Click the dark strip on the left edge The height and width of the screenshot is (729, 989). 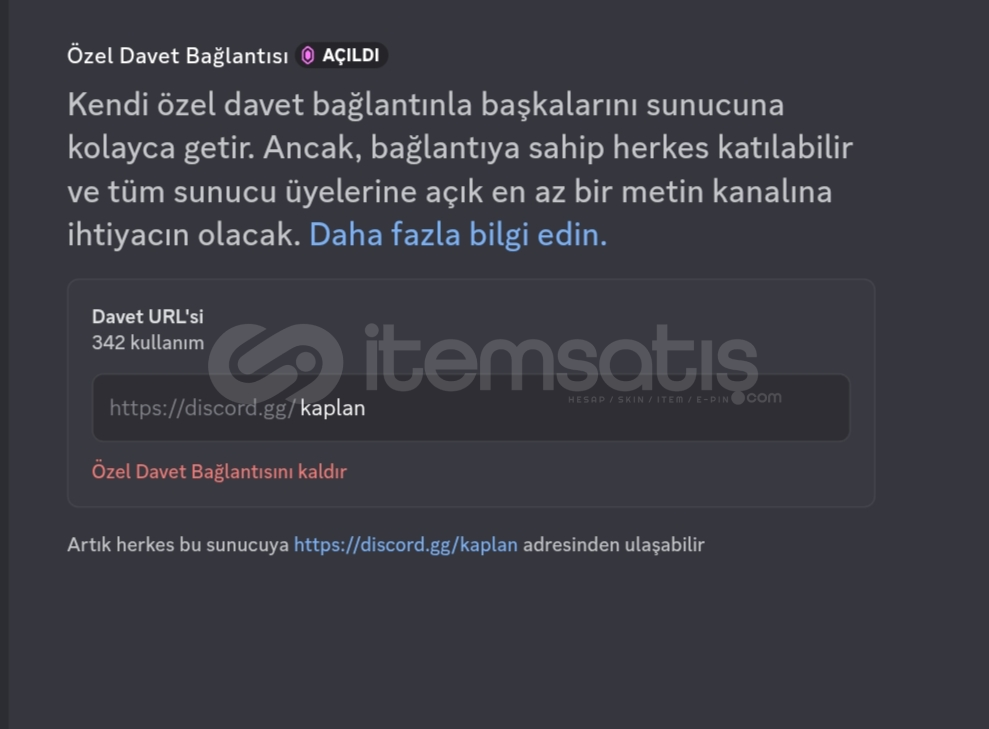[4, 364]
